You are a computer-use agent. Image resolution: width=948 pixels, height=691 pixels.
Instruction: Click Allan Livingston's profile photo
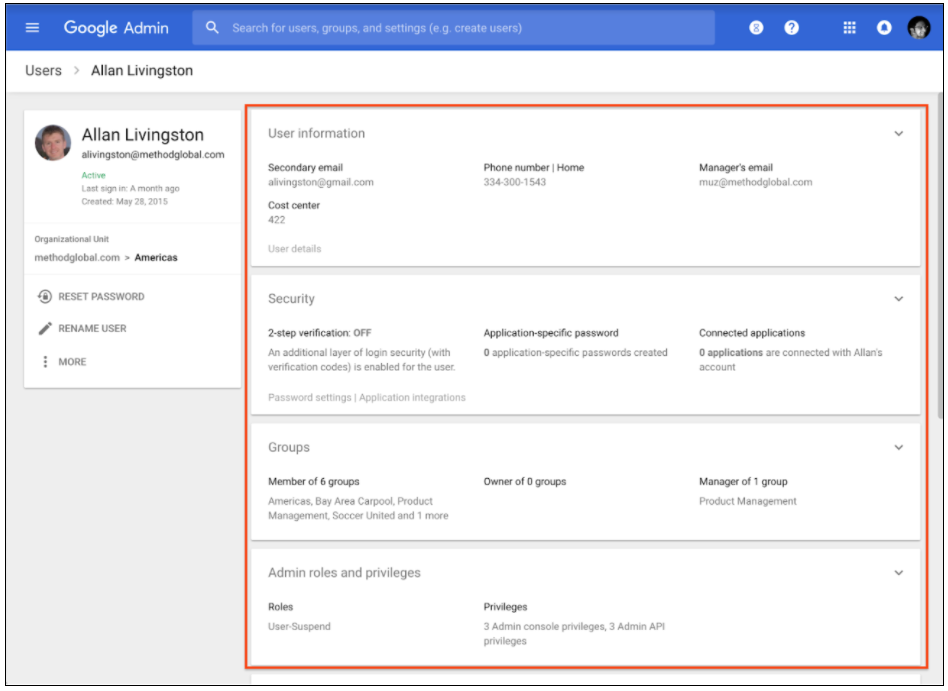[x=53, y=143]
